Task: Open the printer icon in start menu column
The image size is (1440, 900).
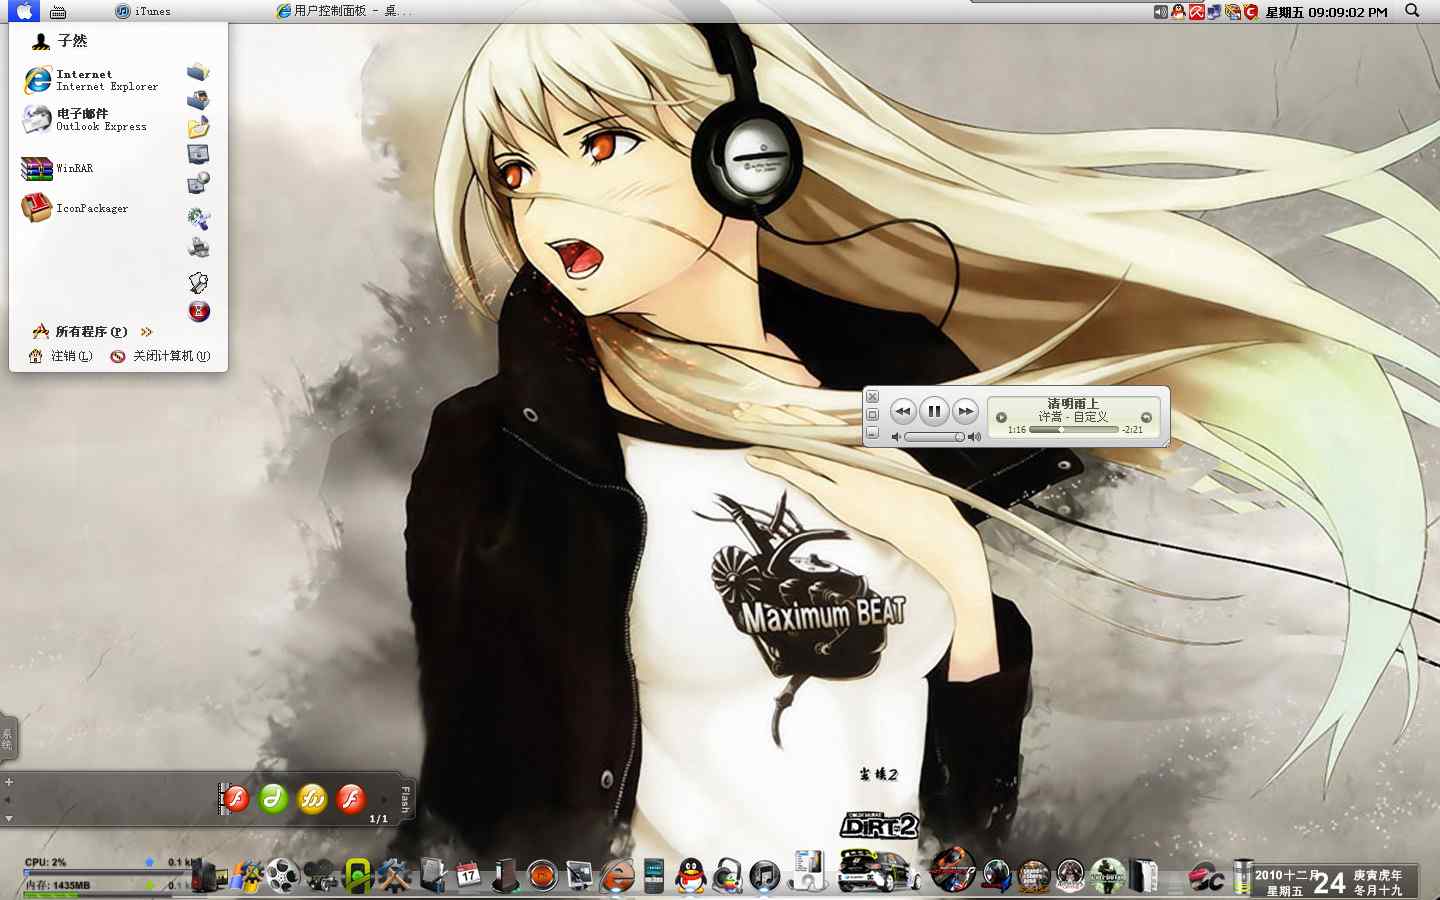Action: click(x=198, y=247)
